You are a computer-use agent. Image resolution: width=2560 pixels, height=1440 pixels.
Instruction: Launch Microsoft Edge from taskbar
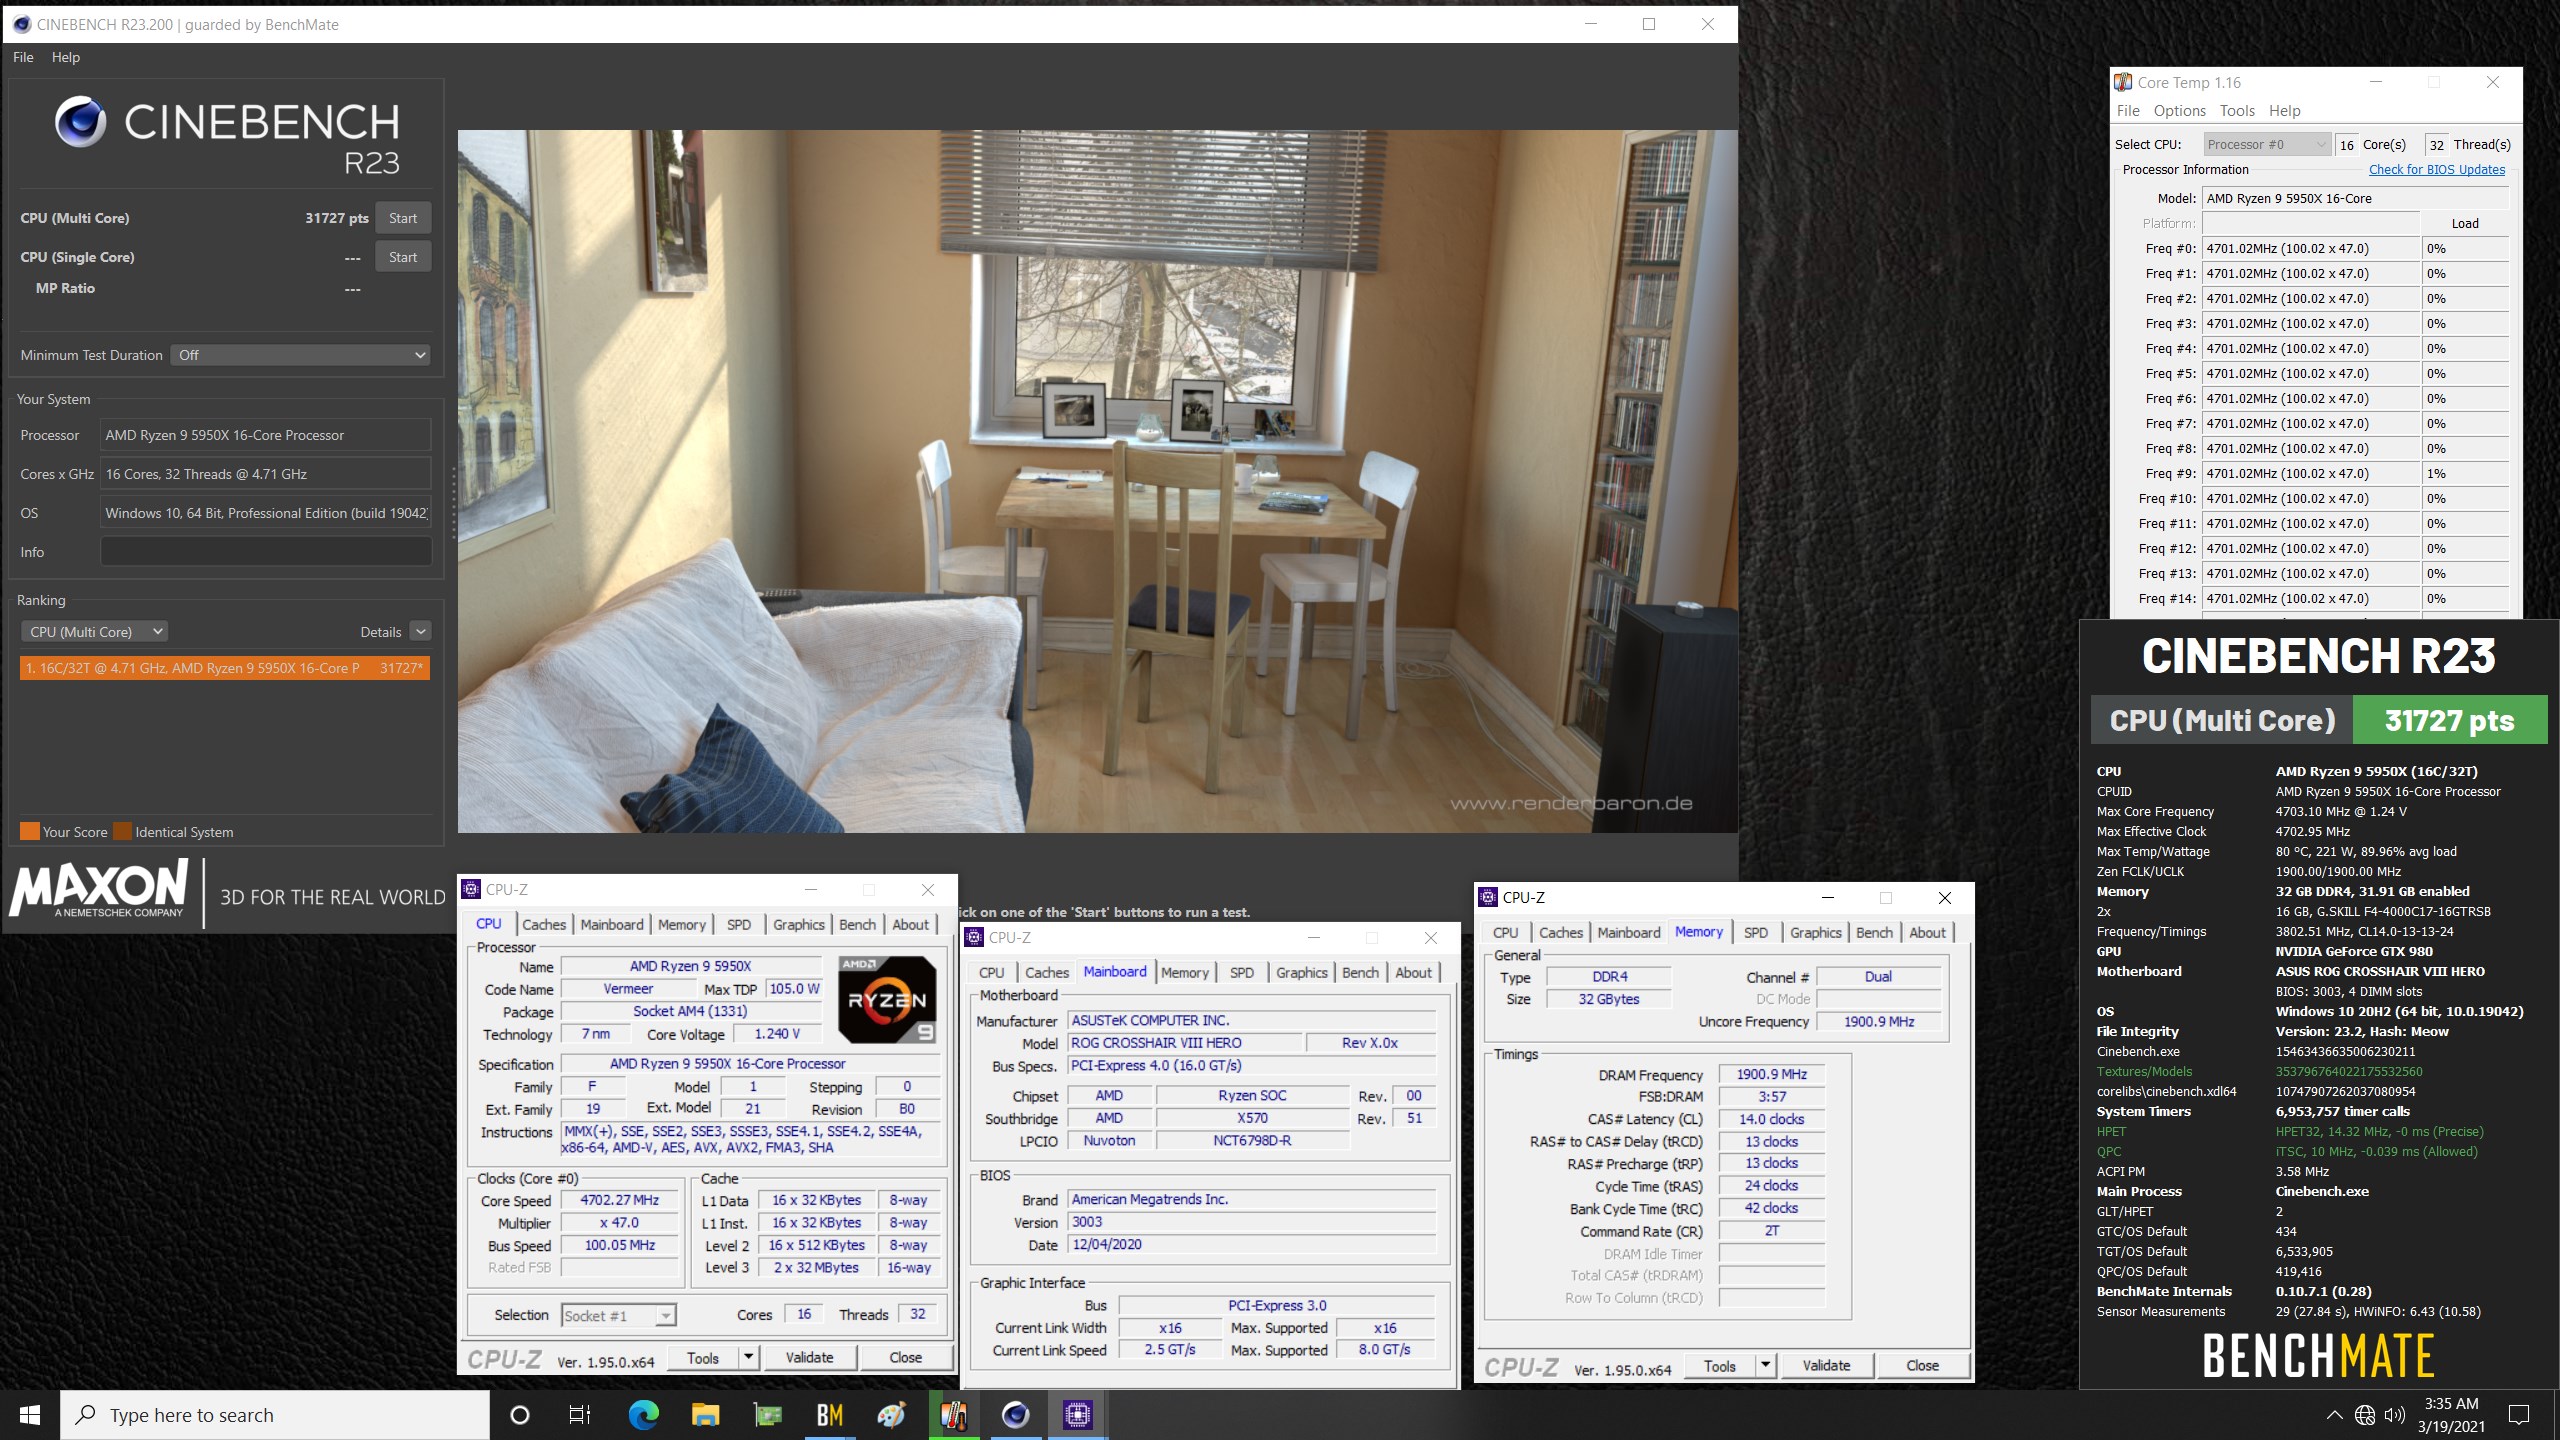tap(643, 1414)
